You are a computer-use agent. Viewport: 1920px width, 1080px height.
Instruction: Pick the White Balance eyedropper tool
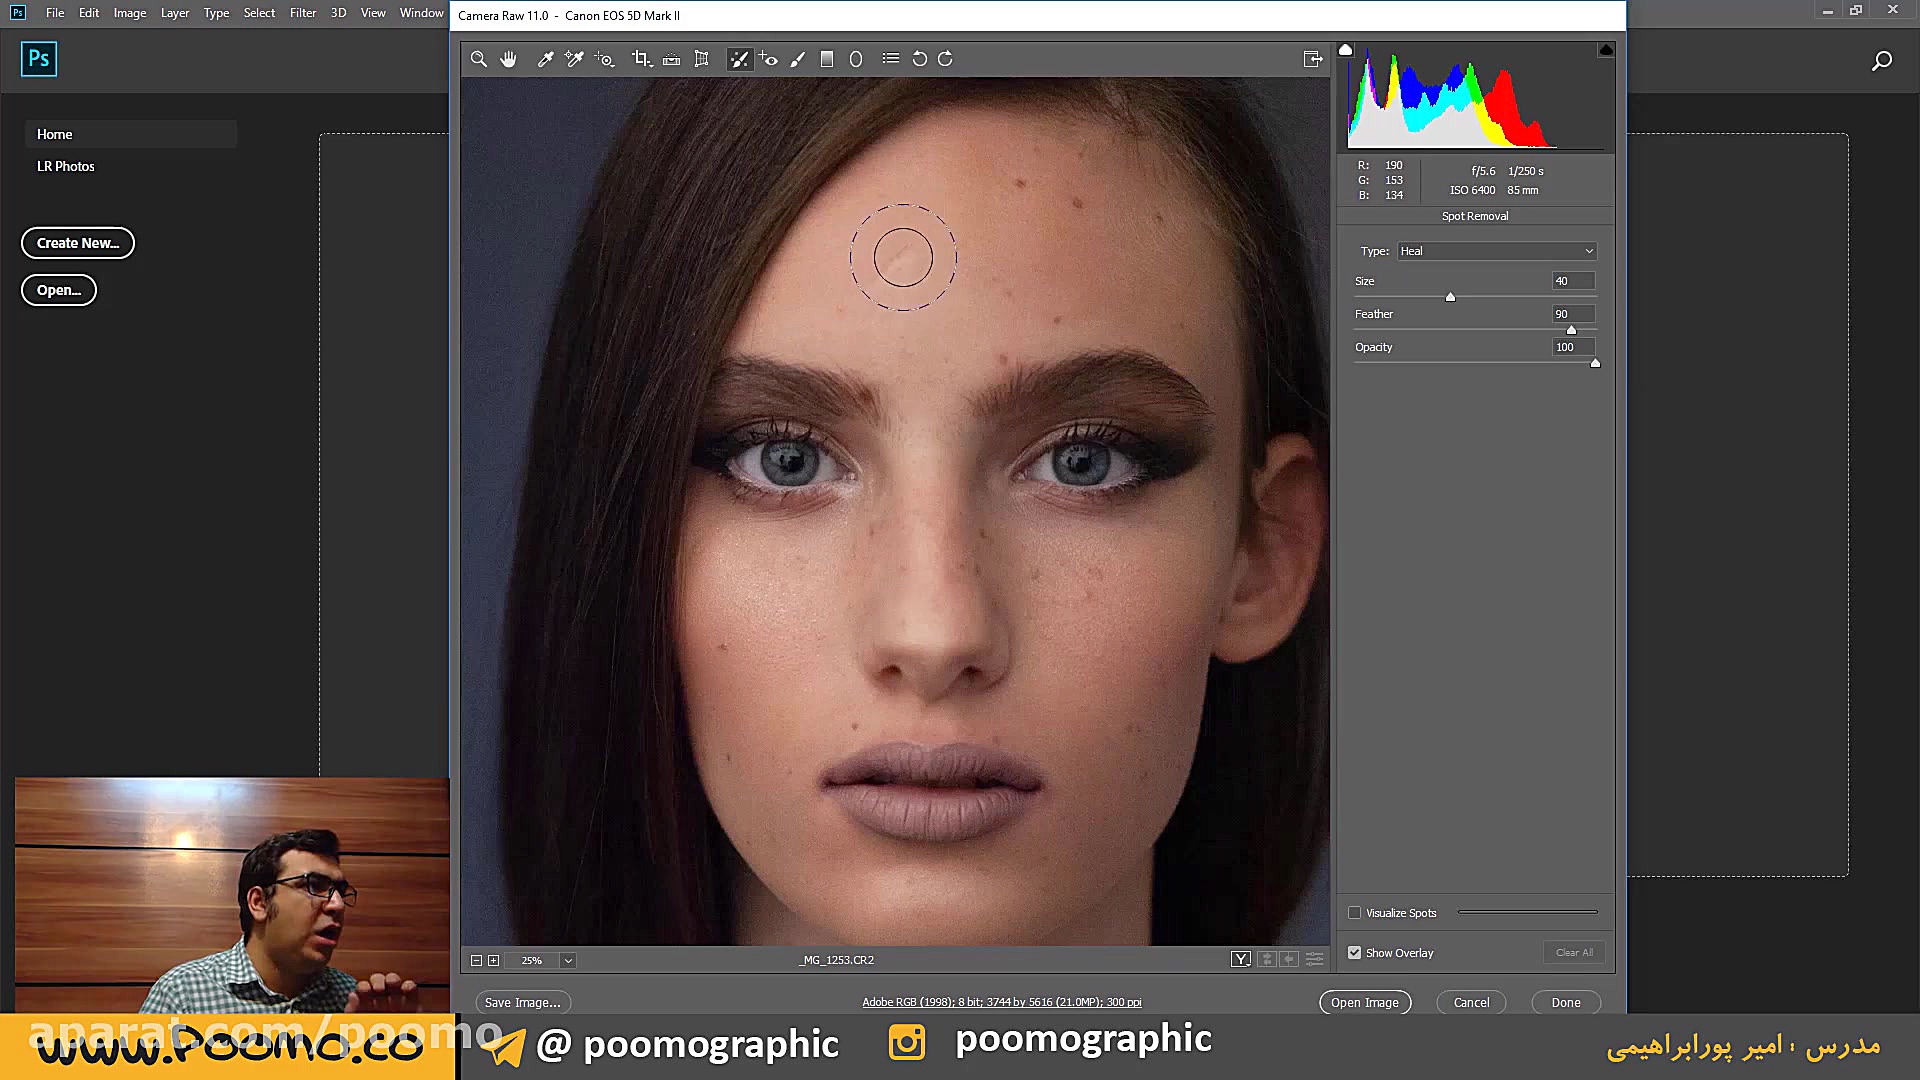click(545, 58)
